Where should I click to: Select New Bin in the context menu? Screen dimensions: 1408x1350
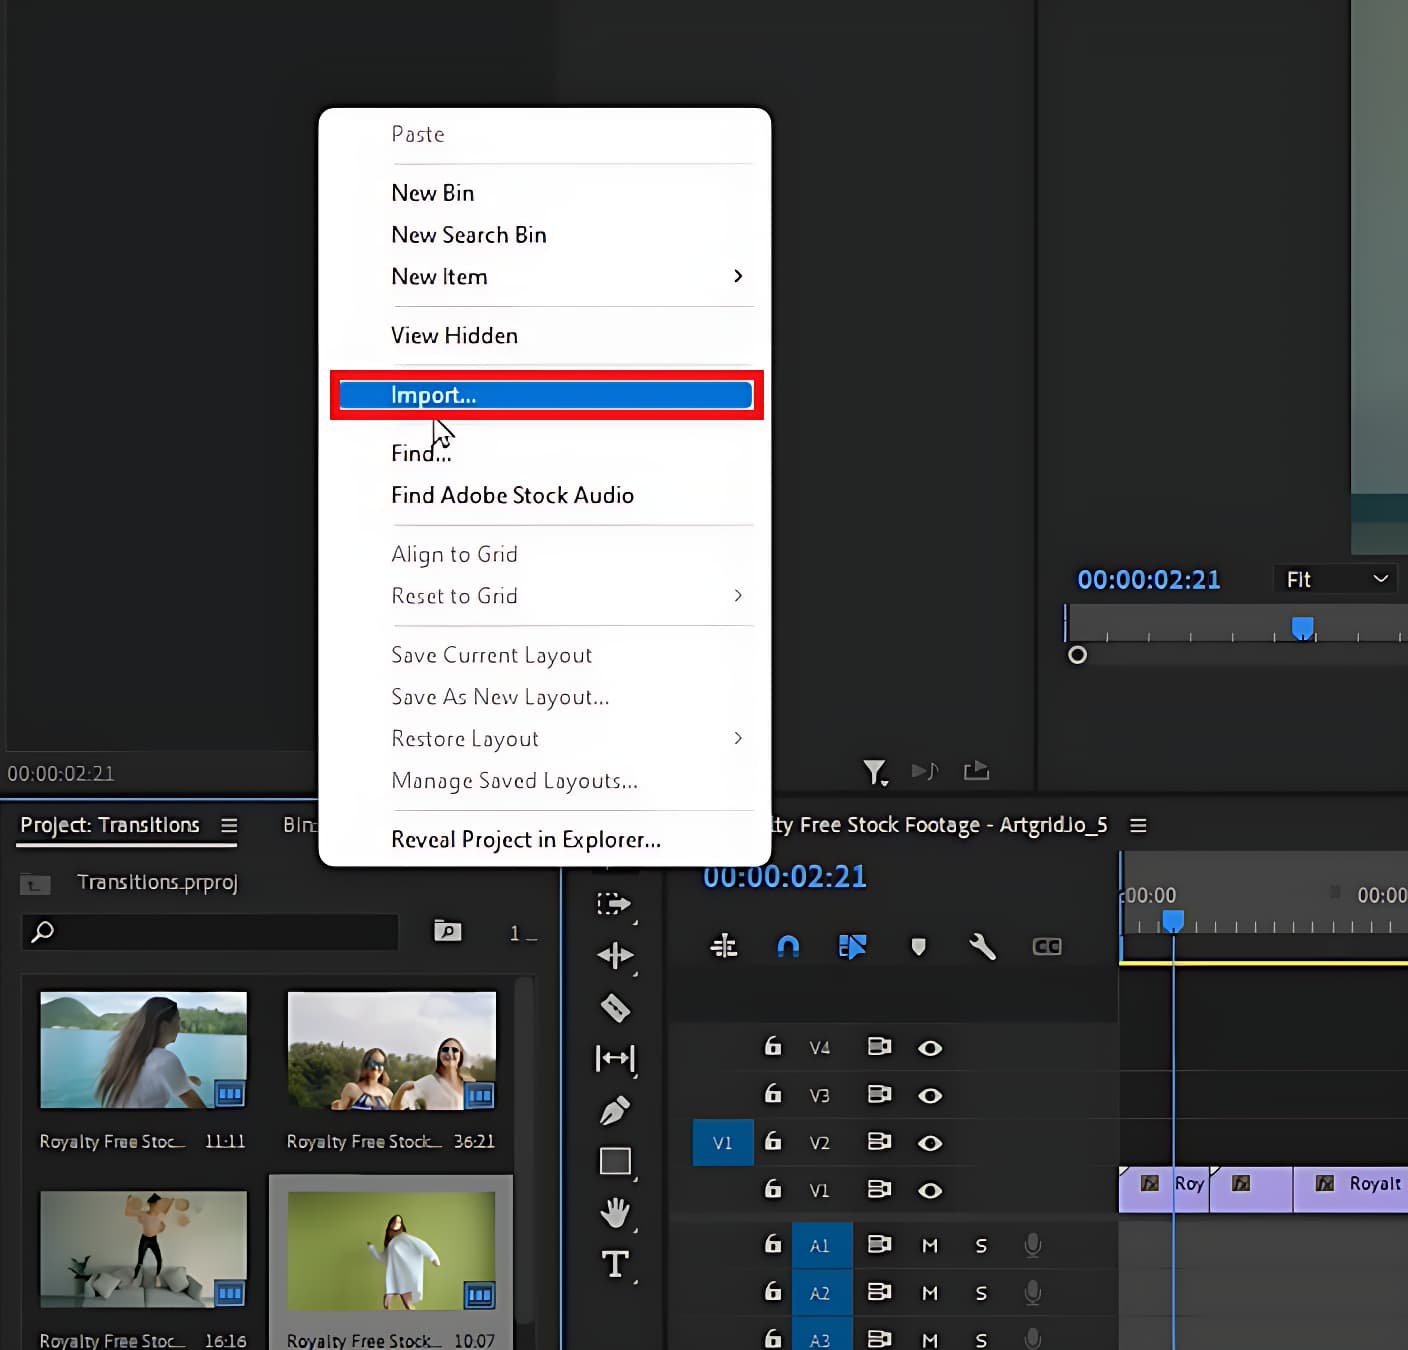coord(433,193)
